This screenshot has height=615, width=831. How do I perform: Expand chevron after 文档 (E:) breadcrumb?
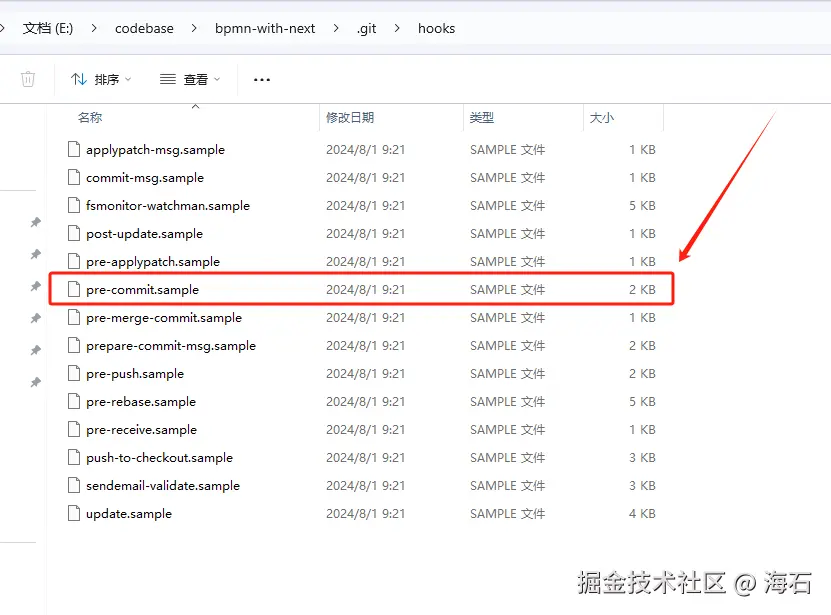click(94, 28)
